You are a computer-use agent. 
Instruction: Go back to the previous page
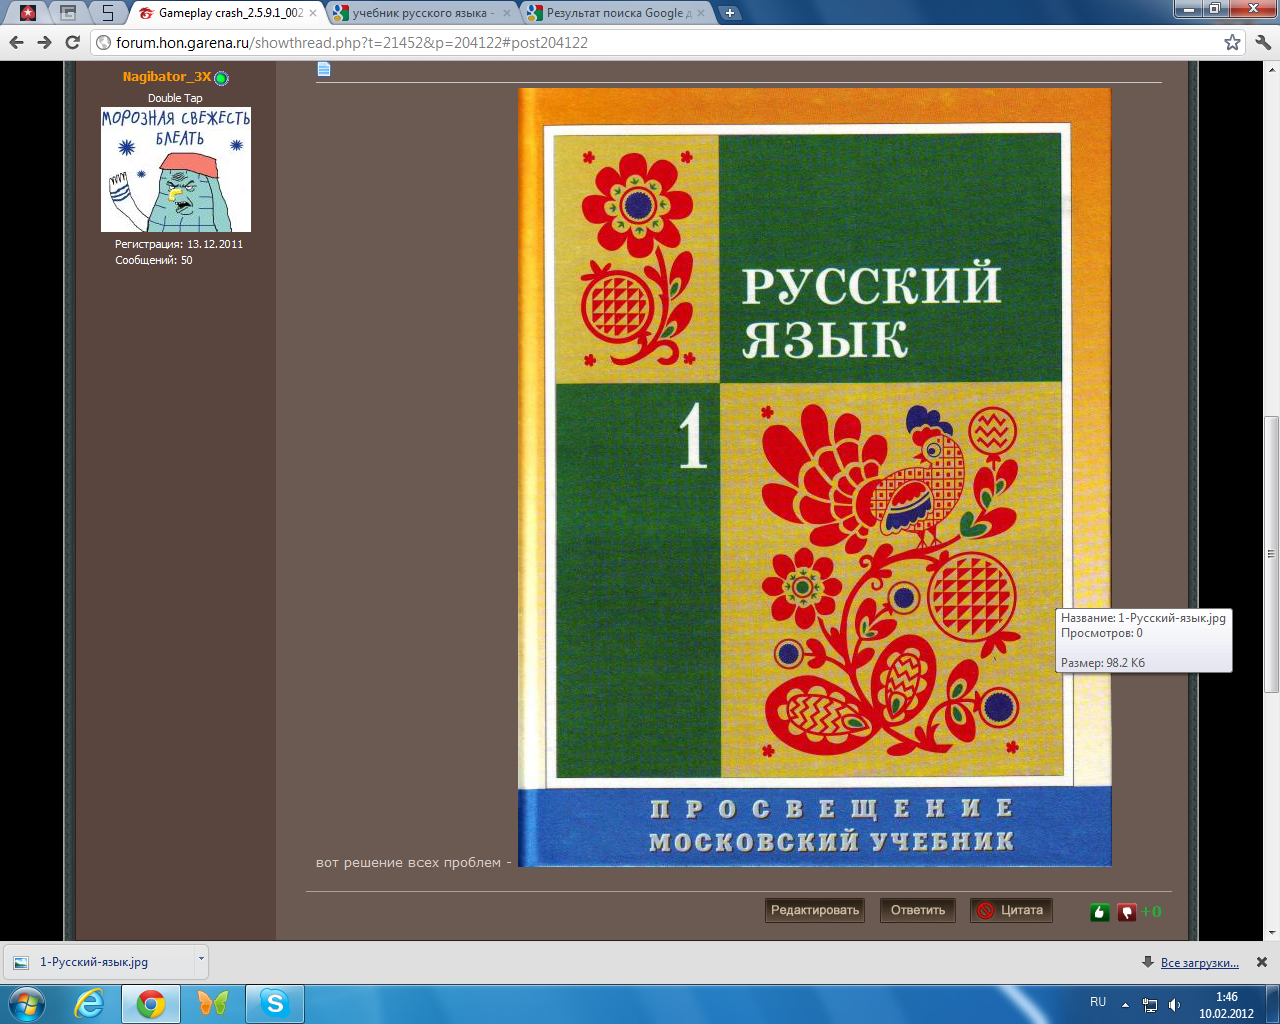point(17,42)
